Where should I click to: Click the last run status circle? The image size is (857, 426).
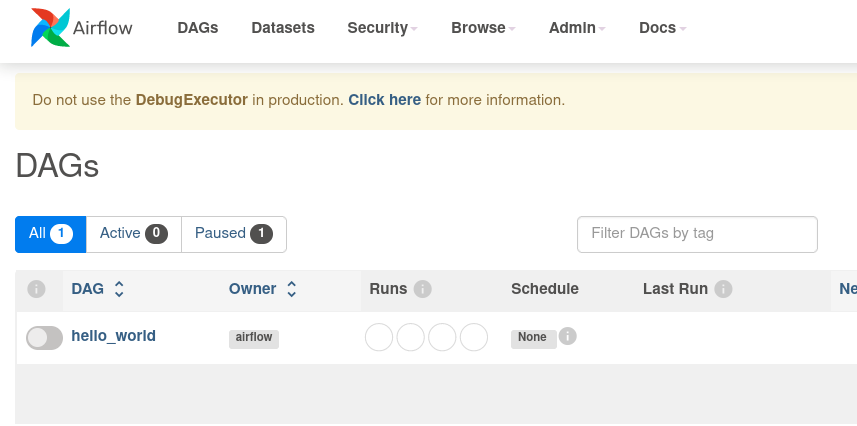pos(473,337)
